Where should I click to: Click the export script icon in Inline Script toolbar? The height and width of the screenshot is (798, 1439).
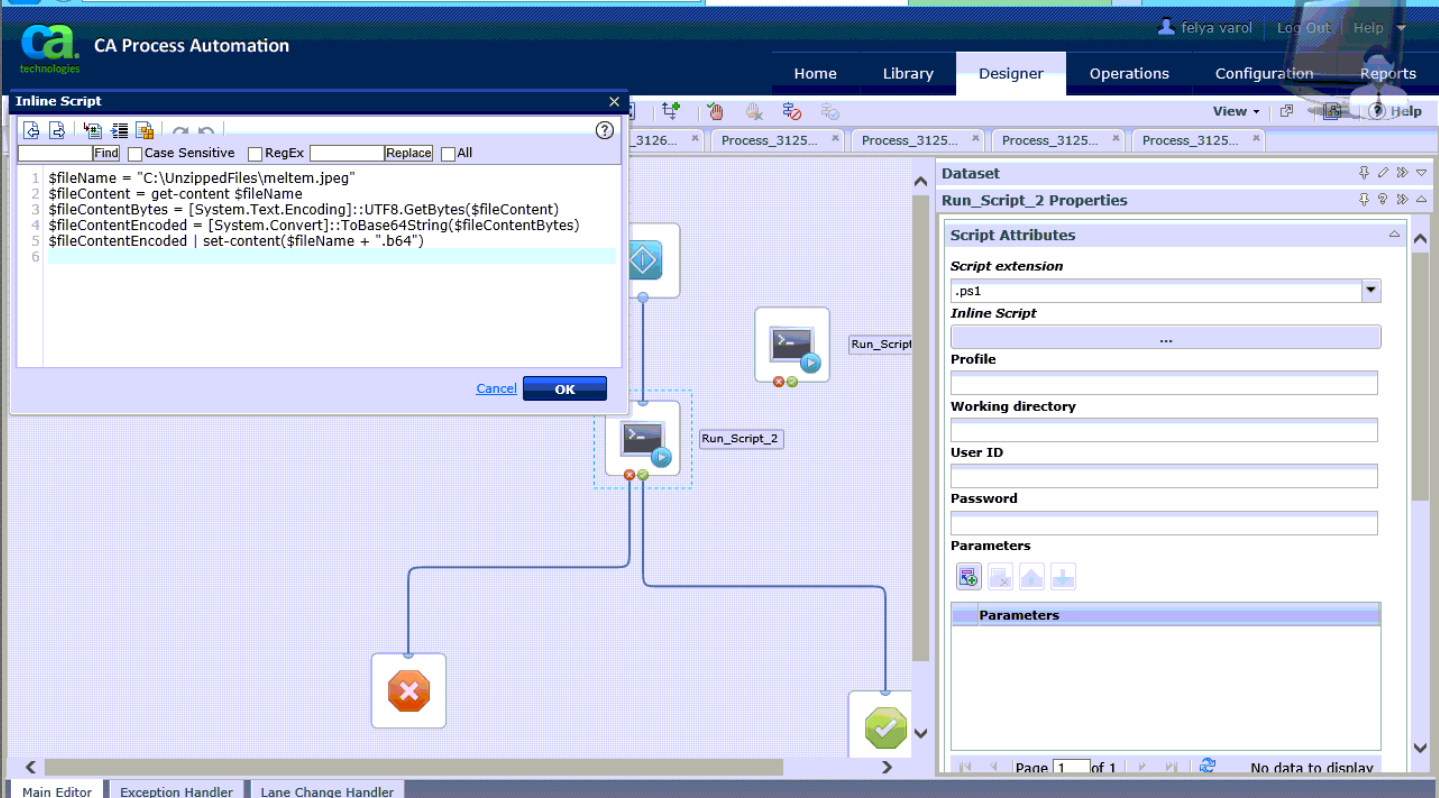pos(57,130)
